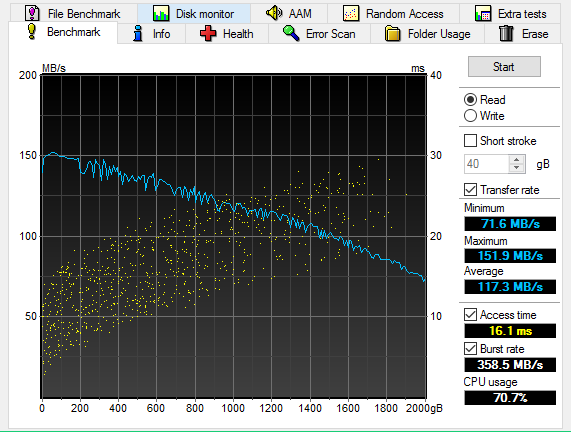Click the AAM speaker icon

(x=273, y=13)
